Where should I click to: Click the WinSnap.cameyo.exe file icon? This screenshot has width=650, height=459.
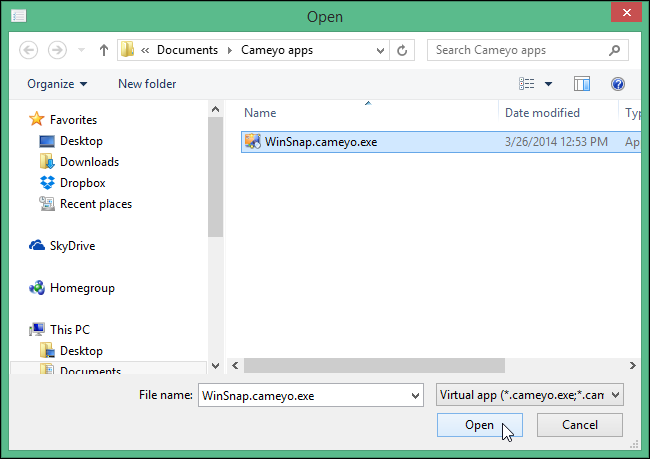[252, 141]
